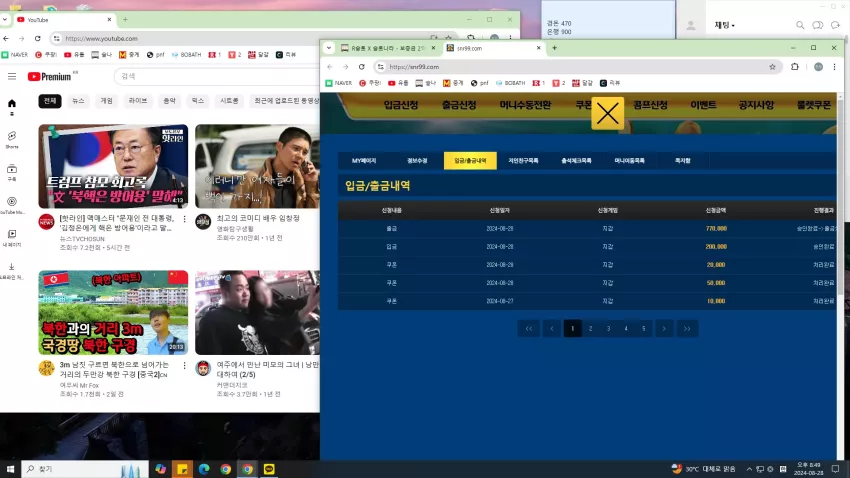
Task: Switch to the MY페이지 tab
Action: tap(364, 160)
